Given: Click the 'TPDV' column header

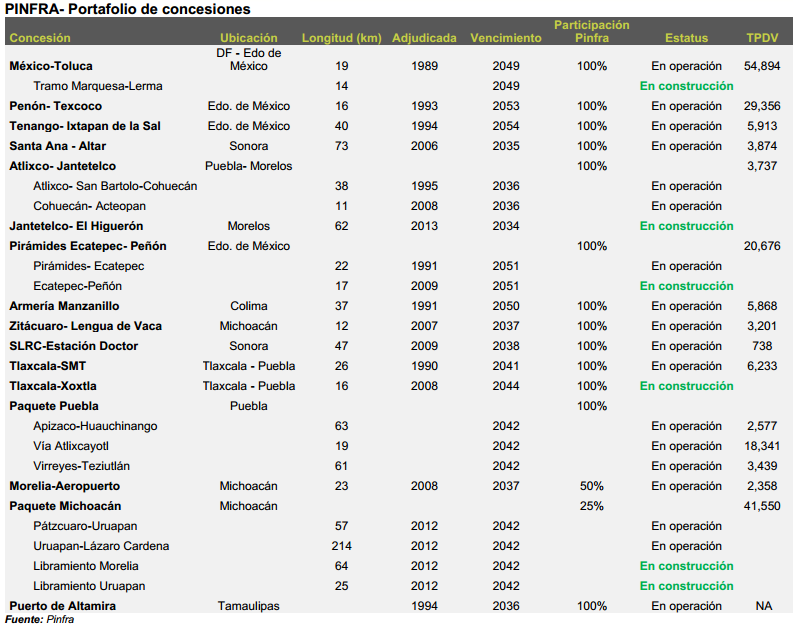Looking at the screenshot, I should pos(762,38).
